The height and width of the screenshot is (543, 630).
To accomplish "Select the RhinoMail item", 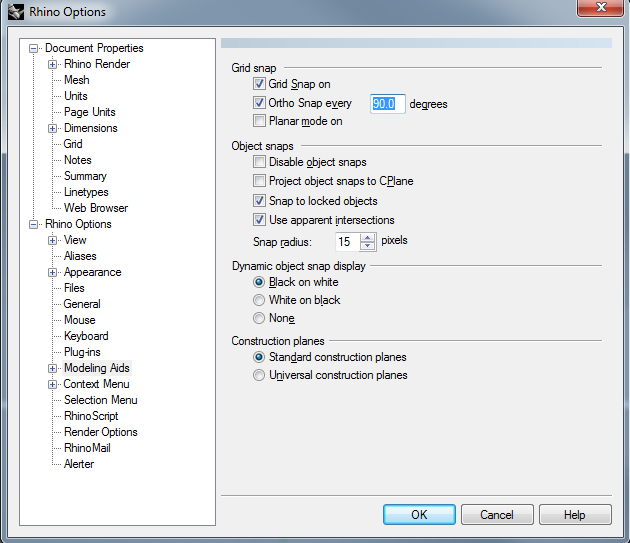I will coord(87,448).
